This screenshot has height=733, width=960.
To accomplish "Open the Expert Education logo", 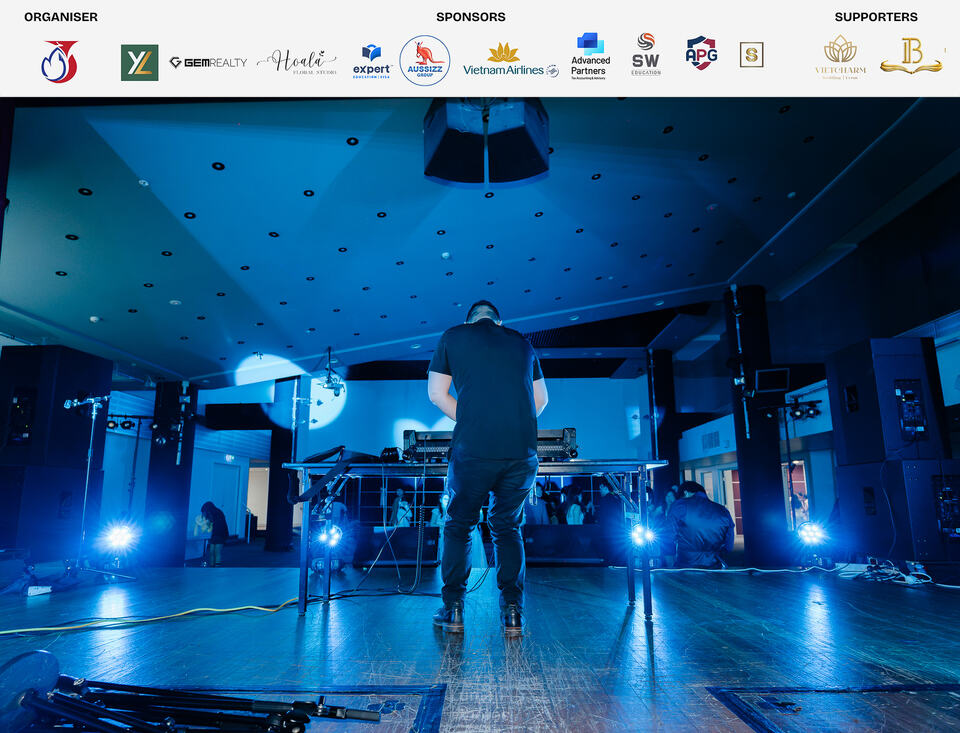I will coord(372,61).
